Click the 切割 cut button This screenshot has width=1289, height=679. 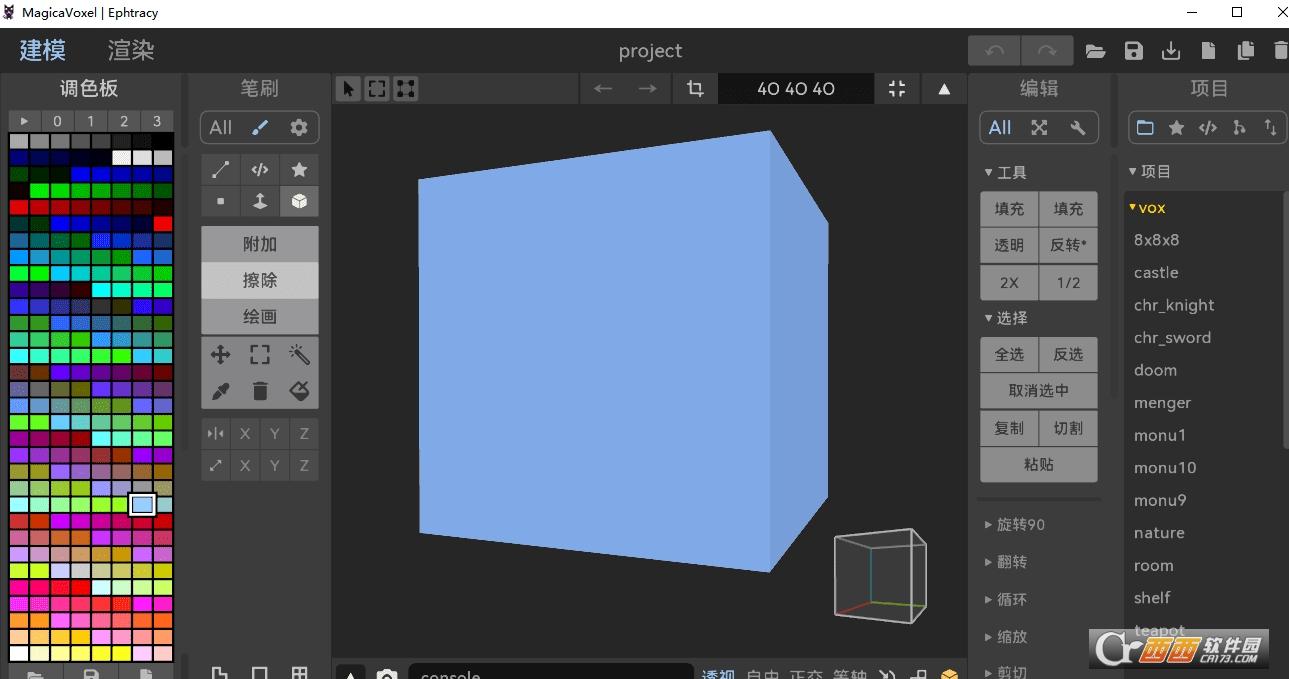tap(1068, 428)
